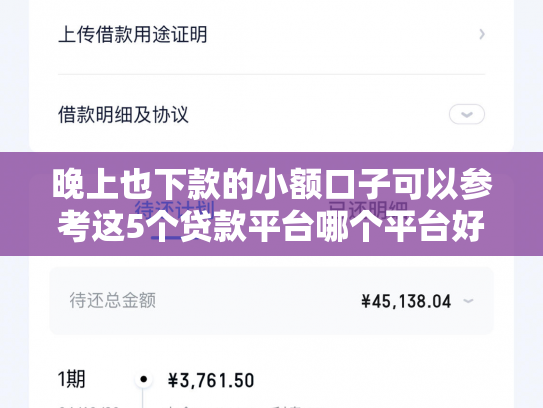Click the divider below 上传借款用途证明

(x=271, y=74)
